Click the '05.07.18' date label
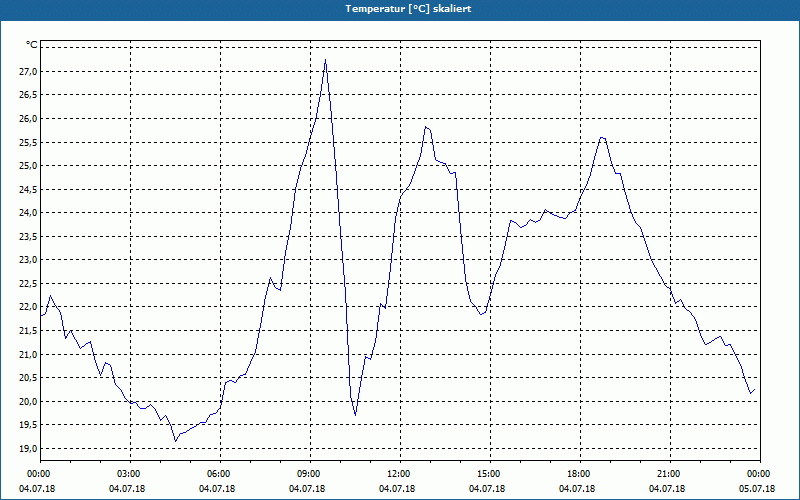800x500 pixels. click(757, 489)
